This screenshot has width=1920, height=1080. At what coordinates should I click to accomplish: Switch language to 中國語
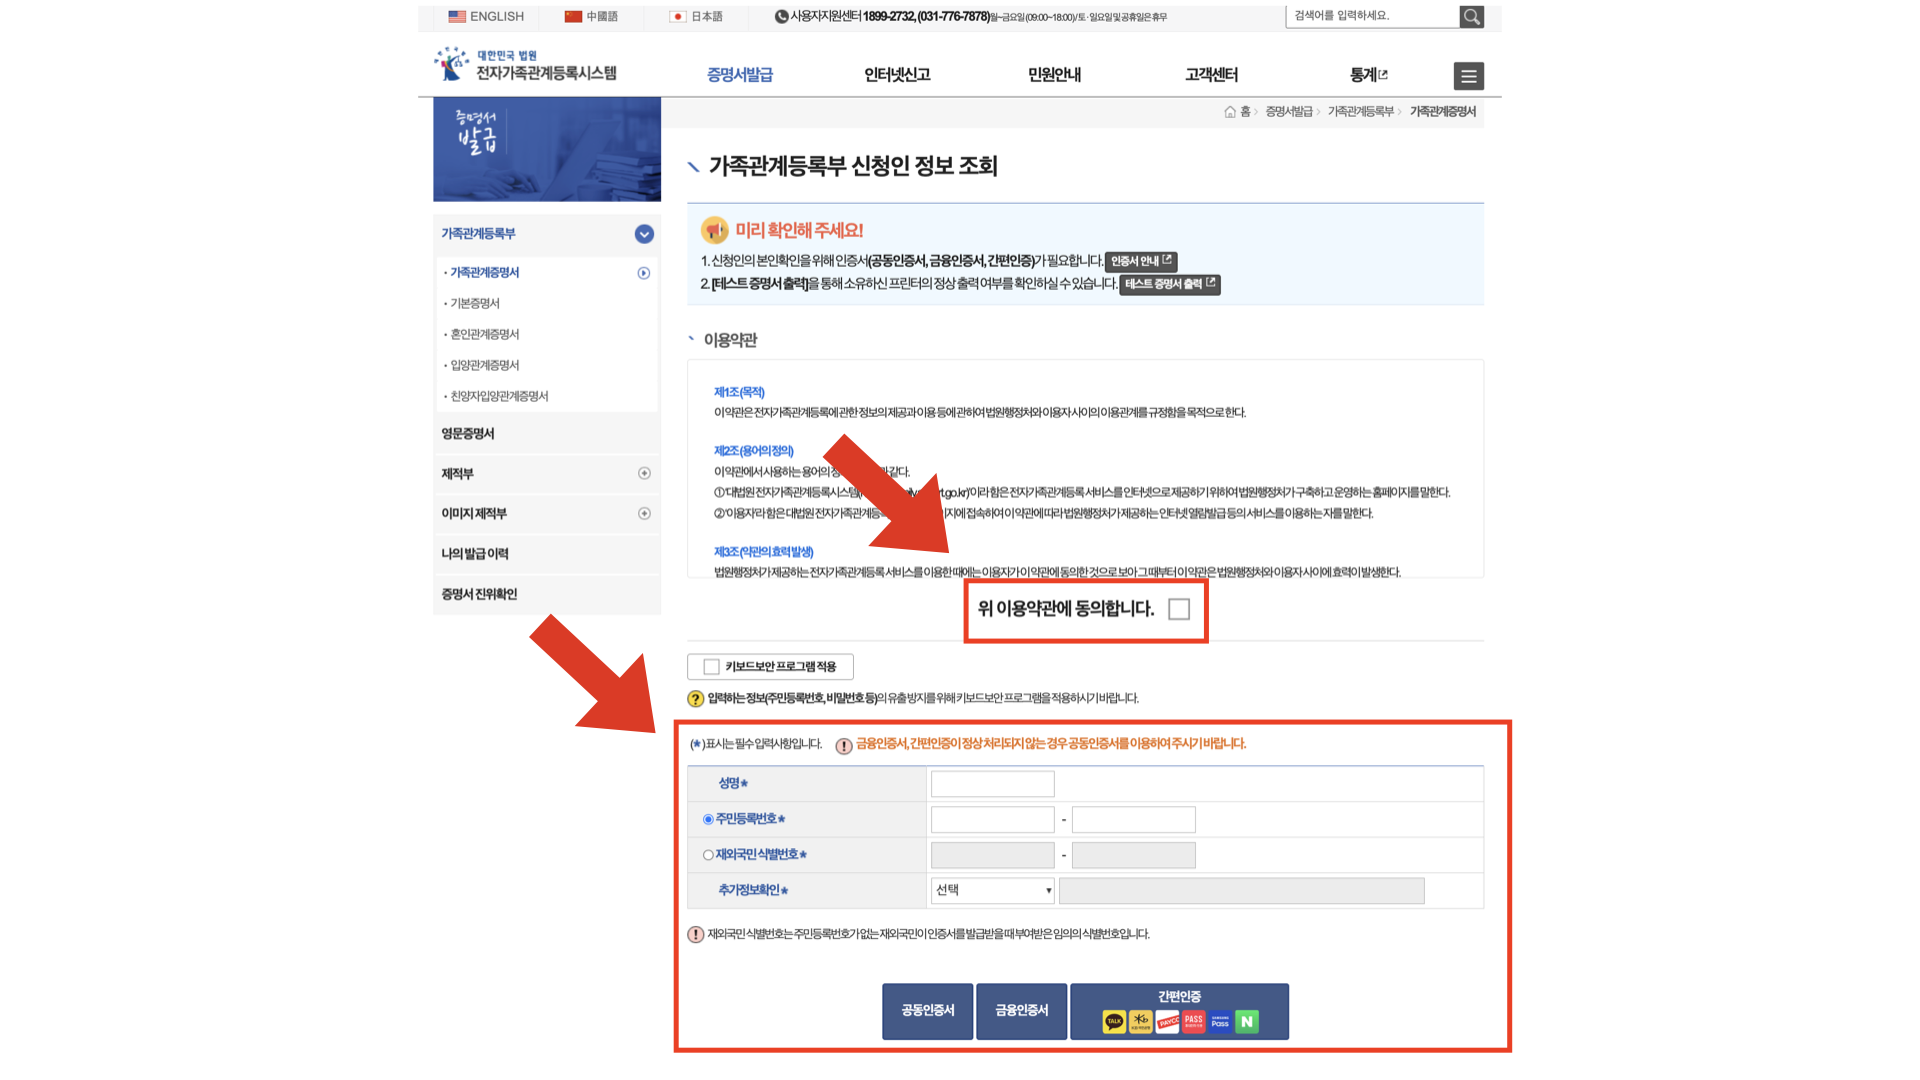602,16
